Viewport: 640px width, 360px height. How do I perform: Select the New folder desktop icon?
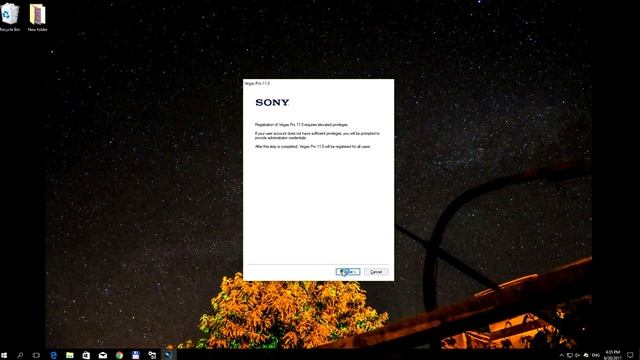click(38, 17)
